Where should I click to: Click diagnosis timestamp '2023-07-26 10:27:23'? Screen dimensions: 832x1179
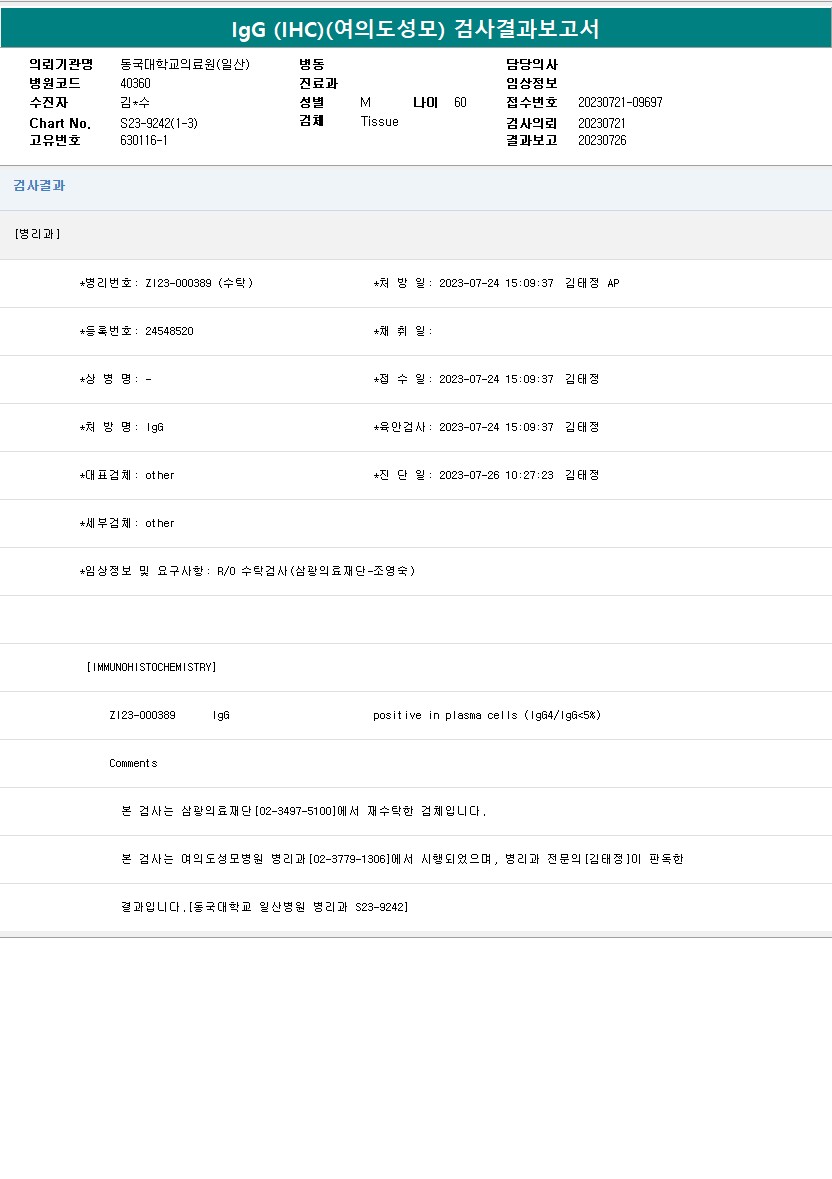[x=496, y=476]
